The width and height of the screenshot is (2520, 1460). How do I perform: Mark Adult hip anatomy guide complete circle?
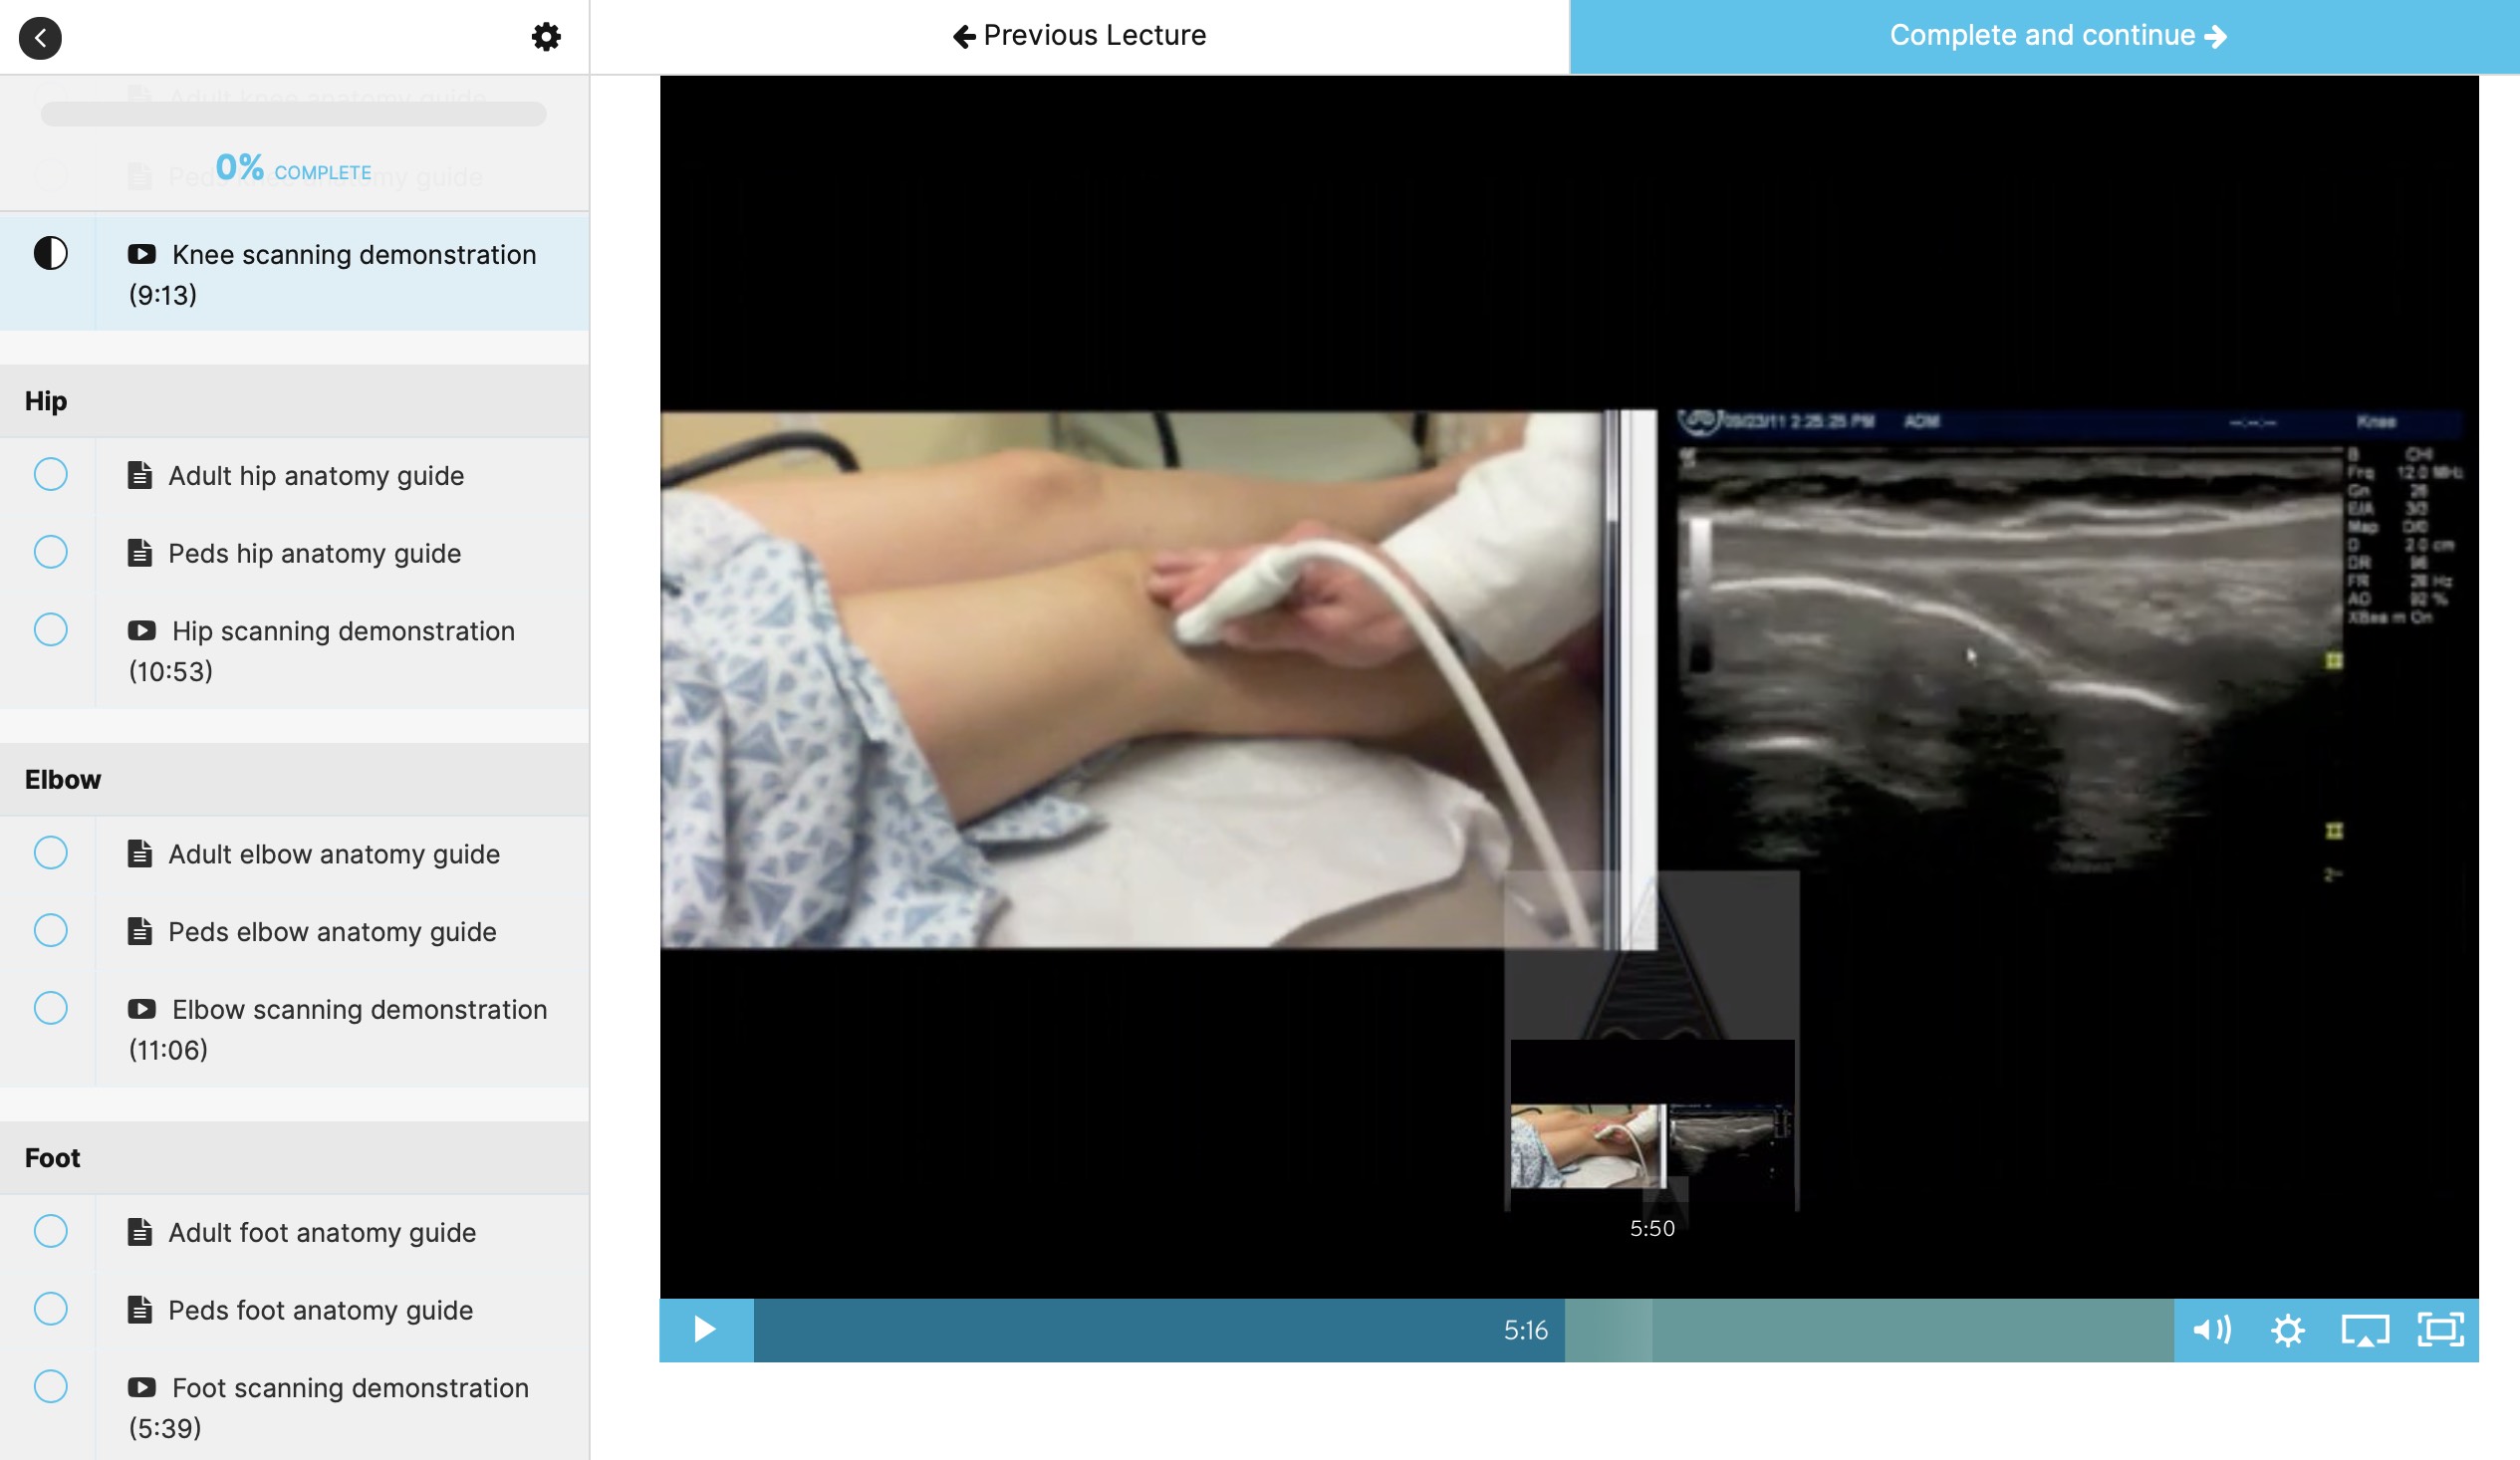(50, 474)
